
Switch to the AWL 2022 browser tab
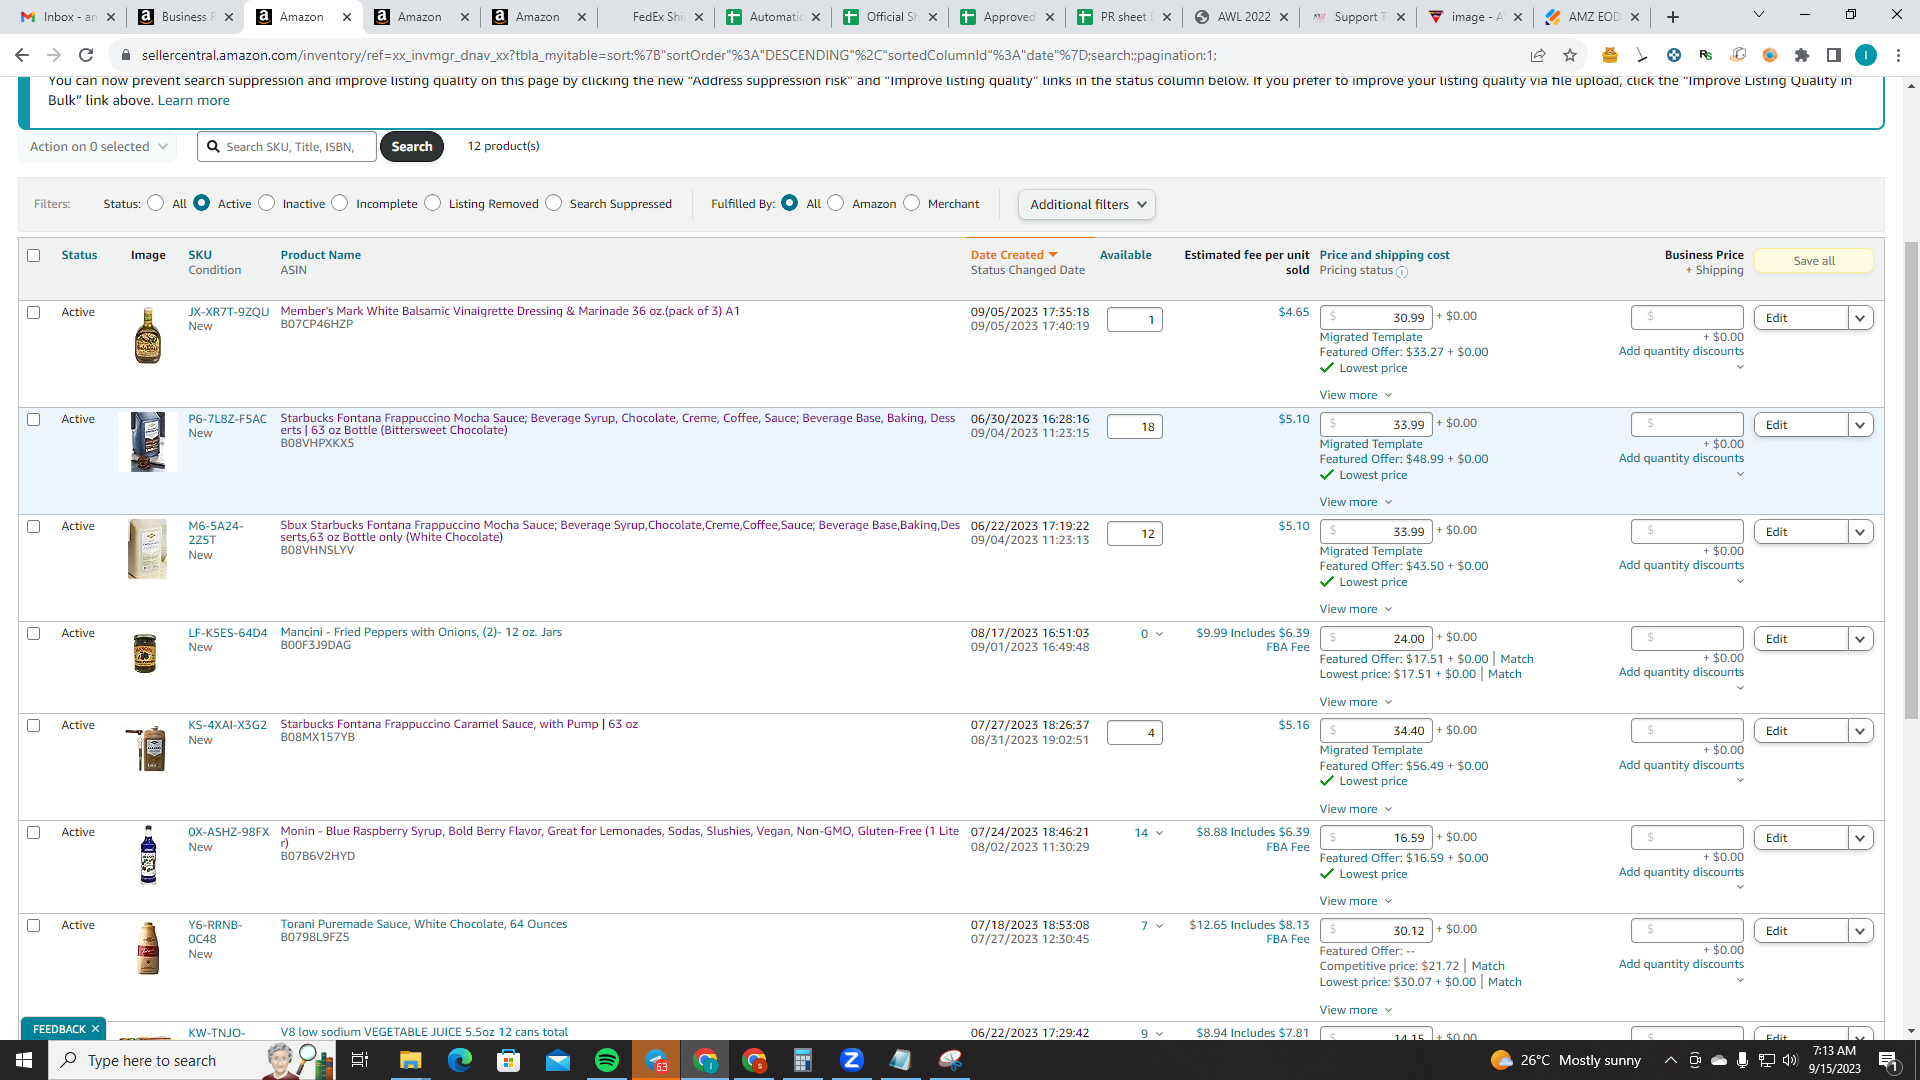pyautogui.click(x=1243, y=17)
